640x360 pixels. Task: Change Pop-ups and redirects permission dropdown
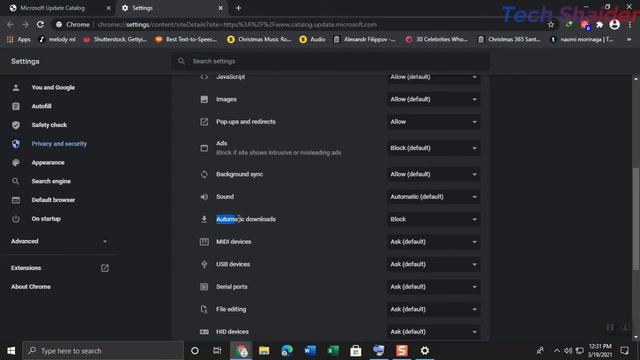(x=433, y=122)
